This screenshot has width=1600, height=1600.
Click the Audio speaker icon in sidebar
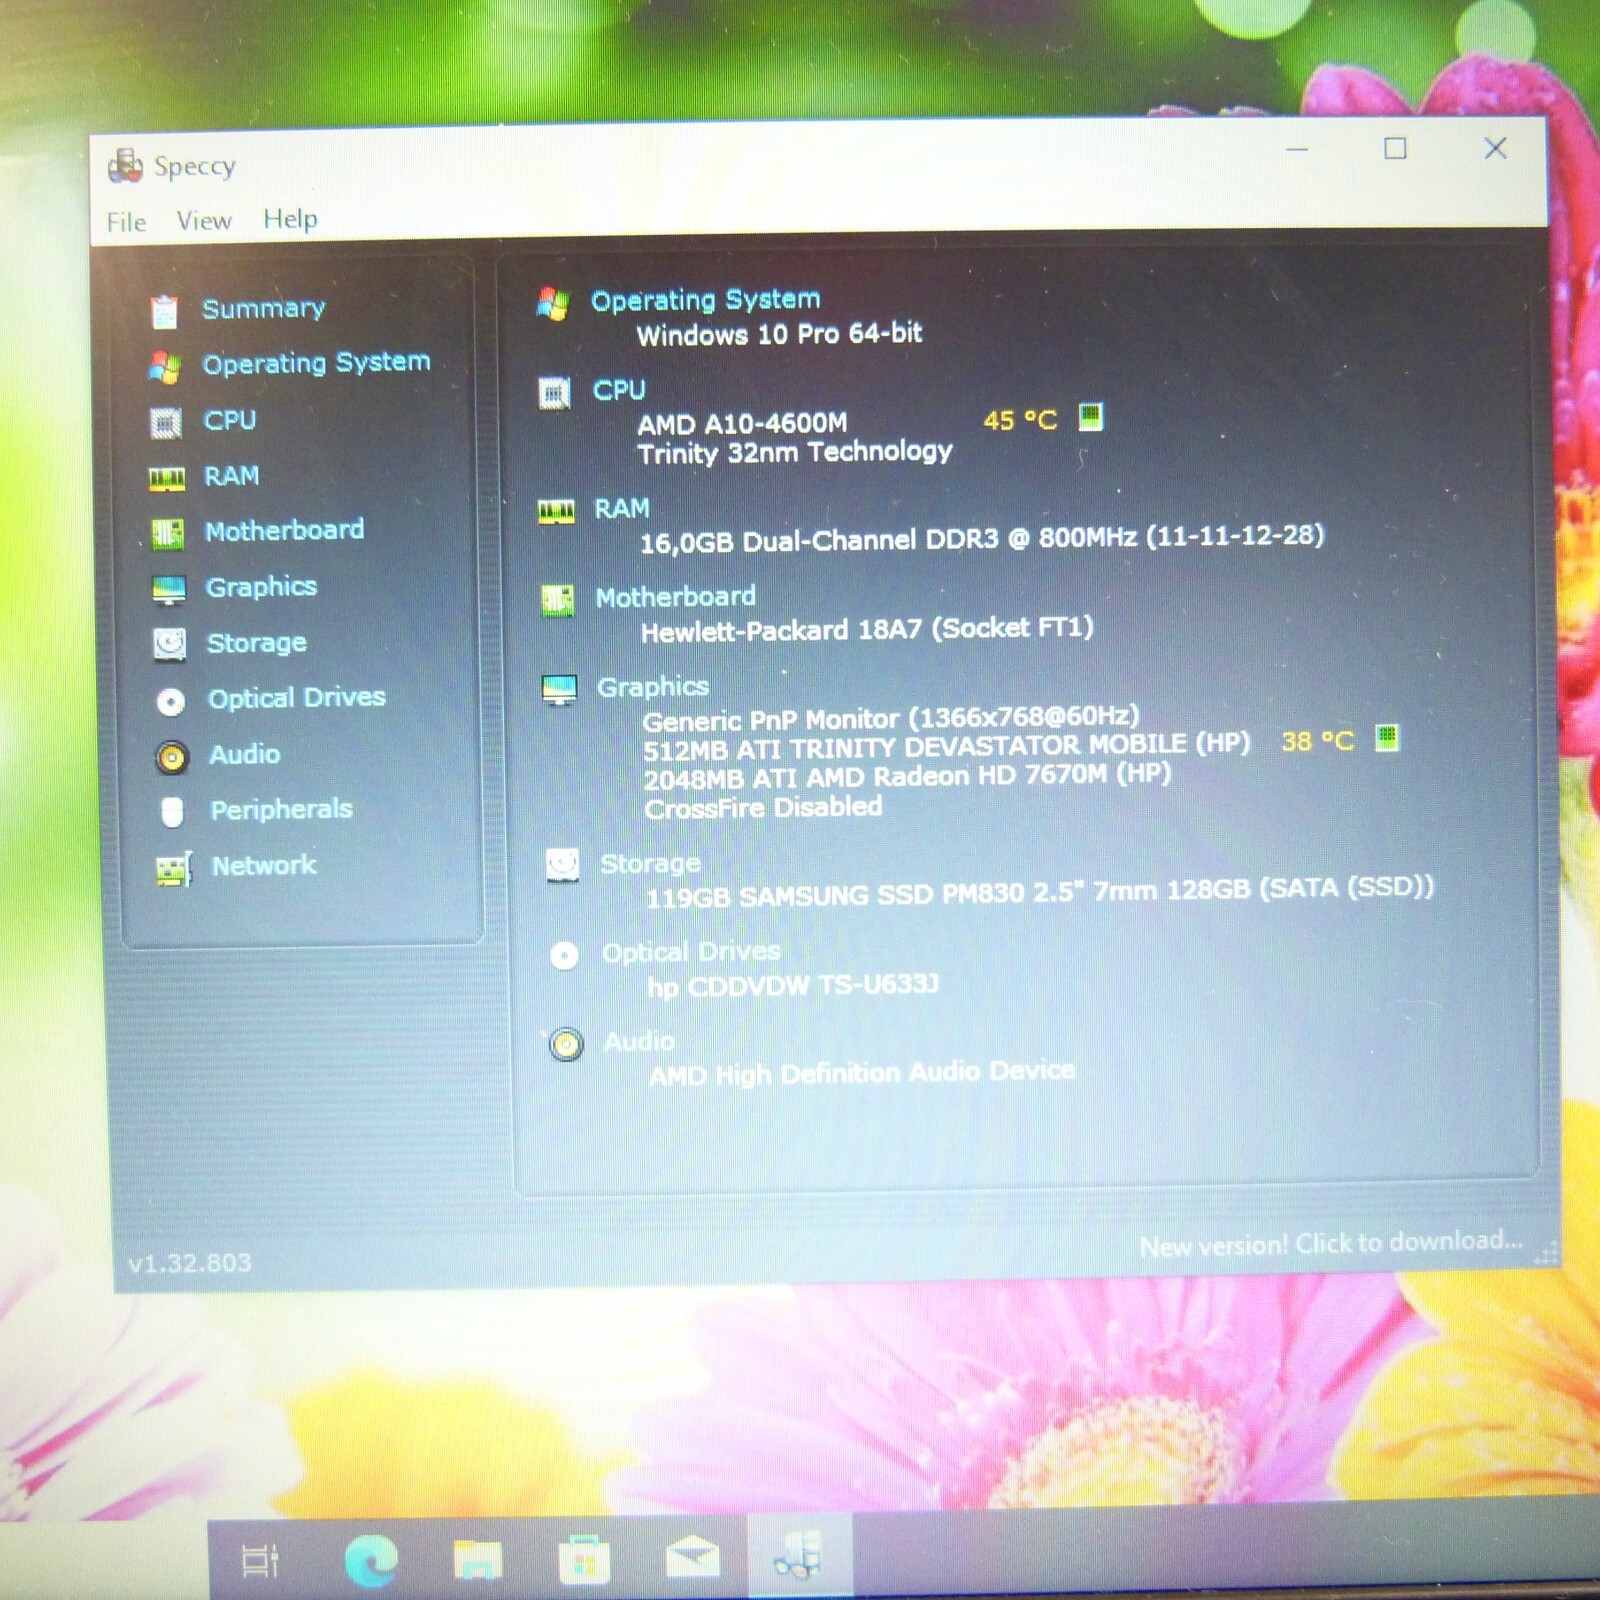[172, 757]
